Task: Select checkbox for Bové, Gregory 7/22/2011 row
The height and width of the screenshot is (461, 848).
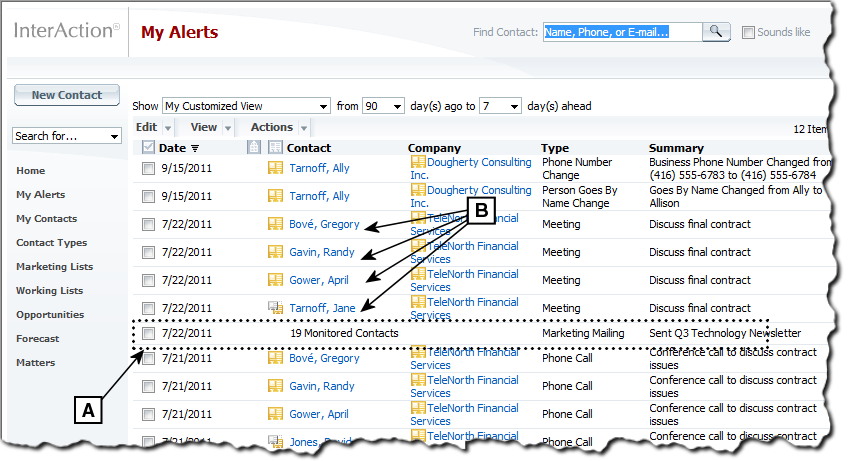Action: click(148, 224)
